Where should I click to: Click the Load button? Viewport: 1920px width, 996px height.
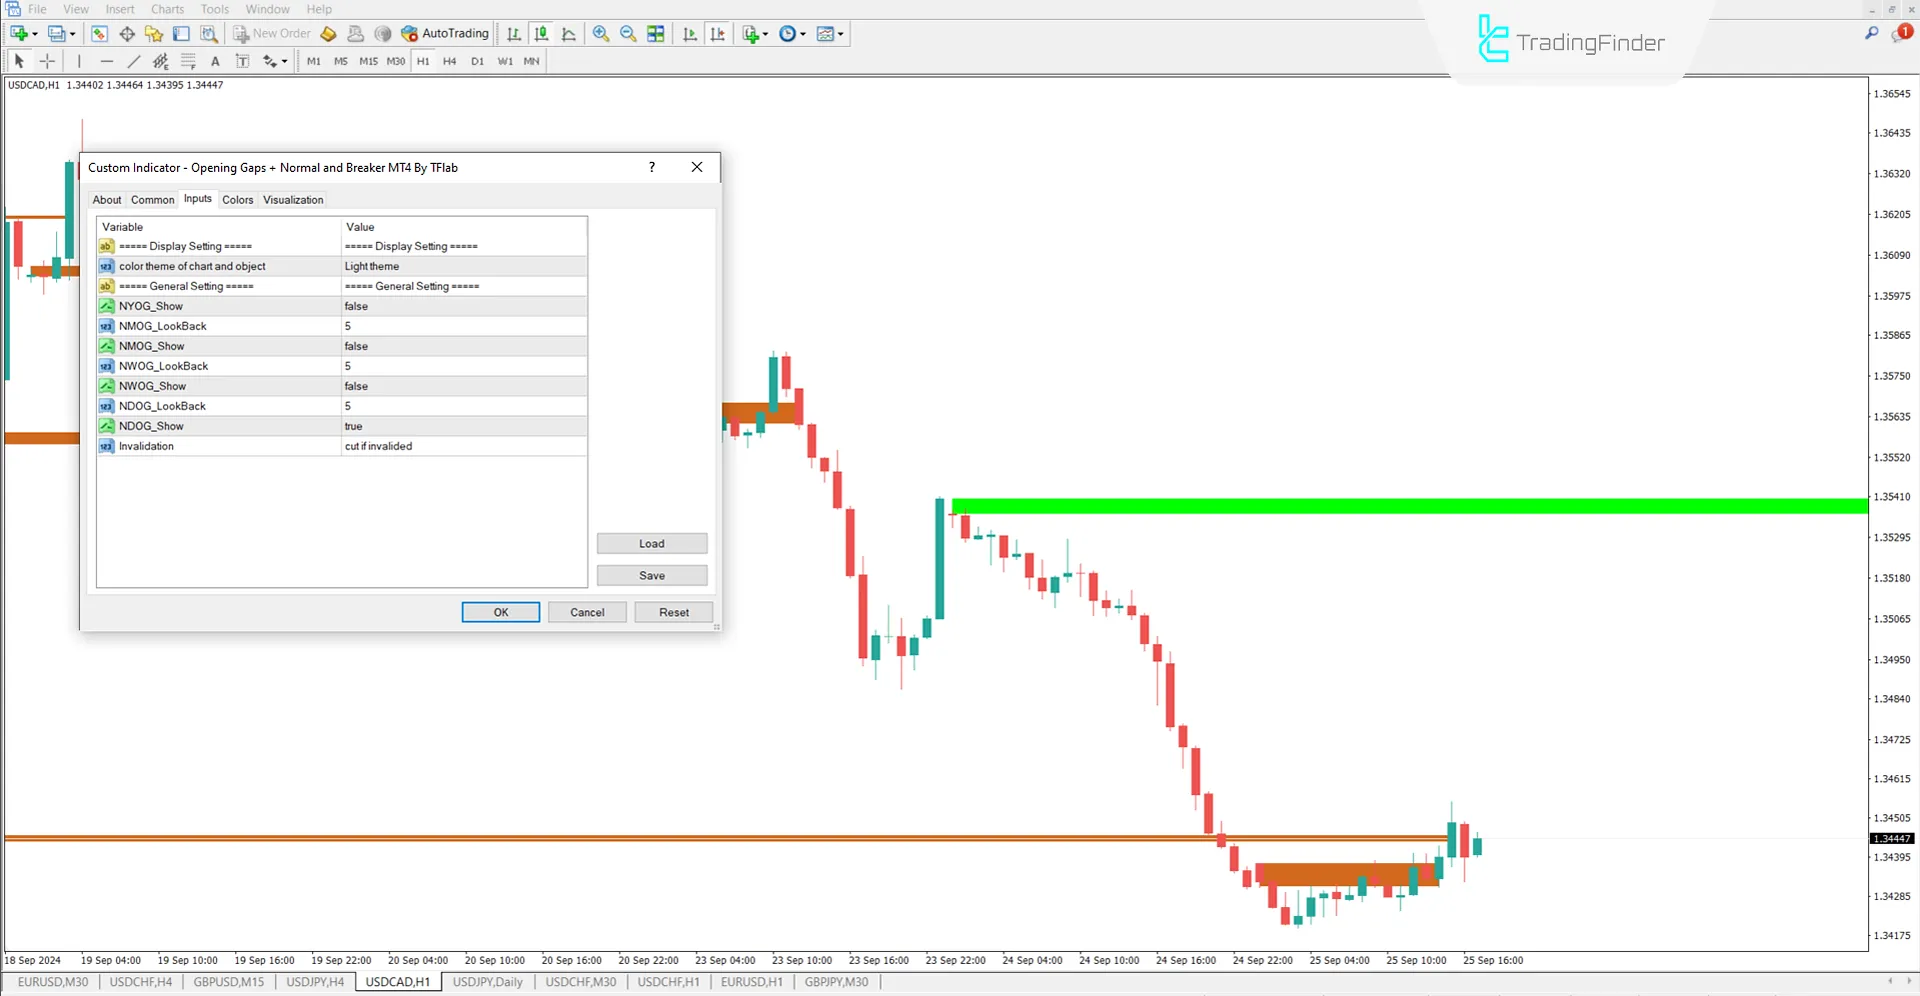pos(652,544)
